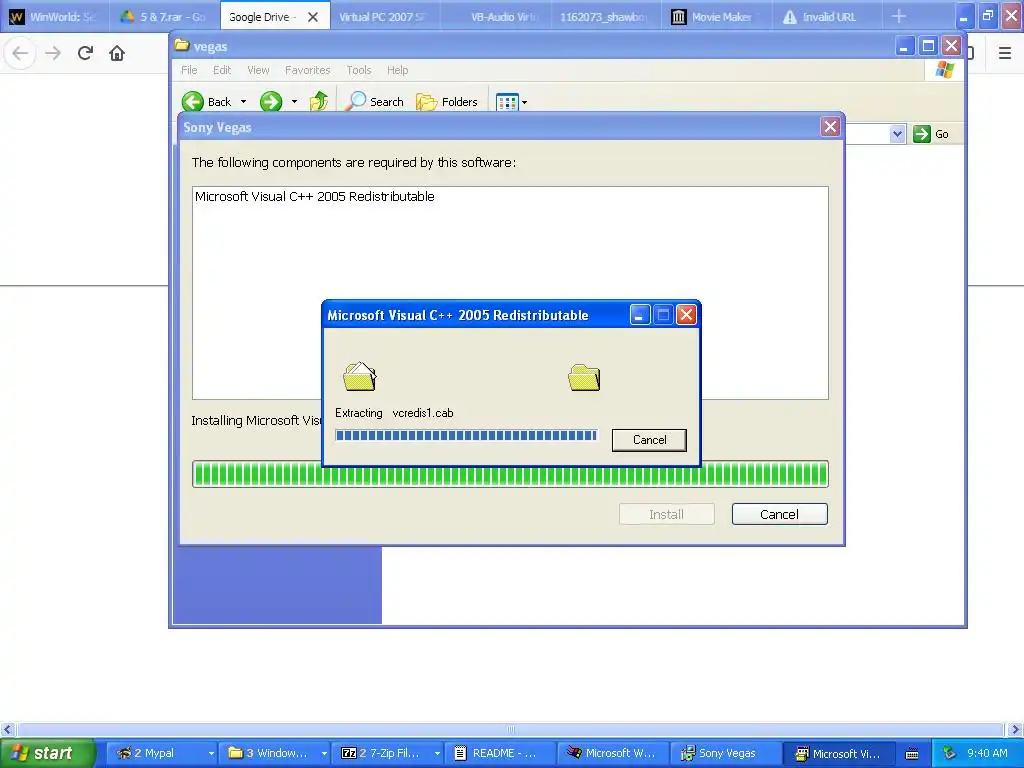This screenshot has height=768, width=1024.
Task: Switch to README taskbar window
Action: [500, 753]
